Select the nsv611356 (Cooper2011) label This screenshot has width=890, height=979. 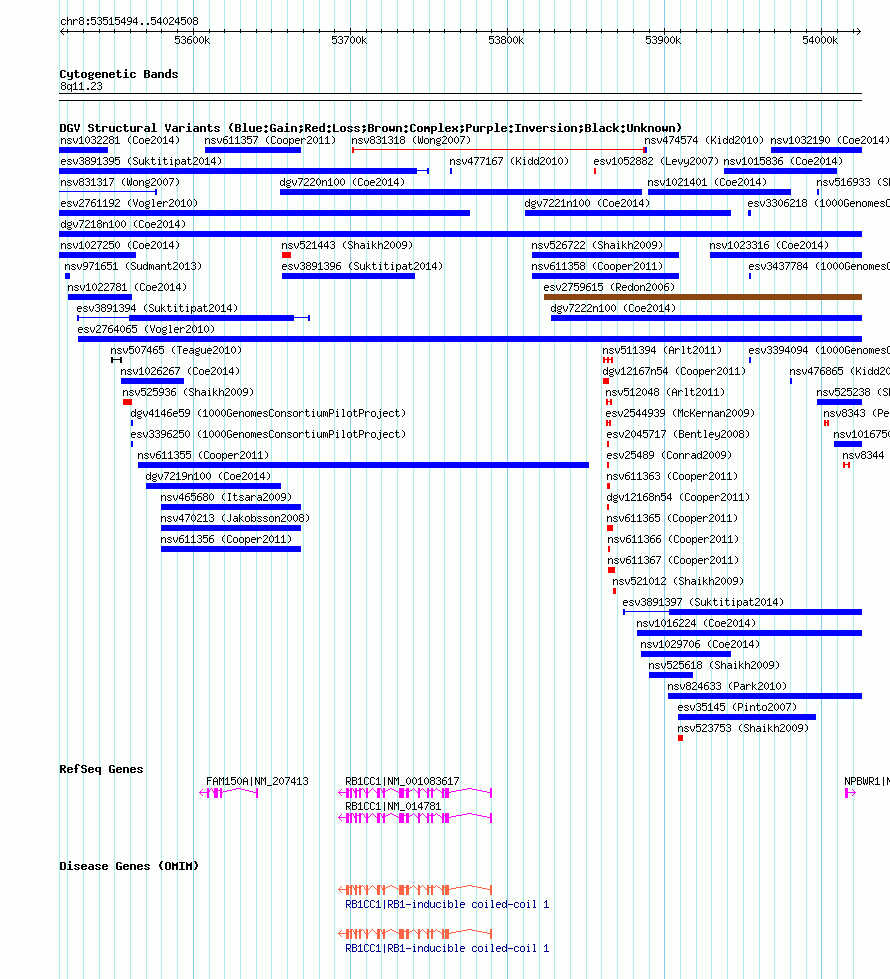point(226,539)
